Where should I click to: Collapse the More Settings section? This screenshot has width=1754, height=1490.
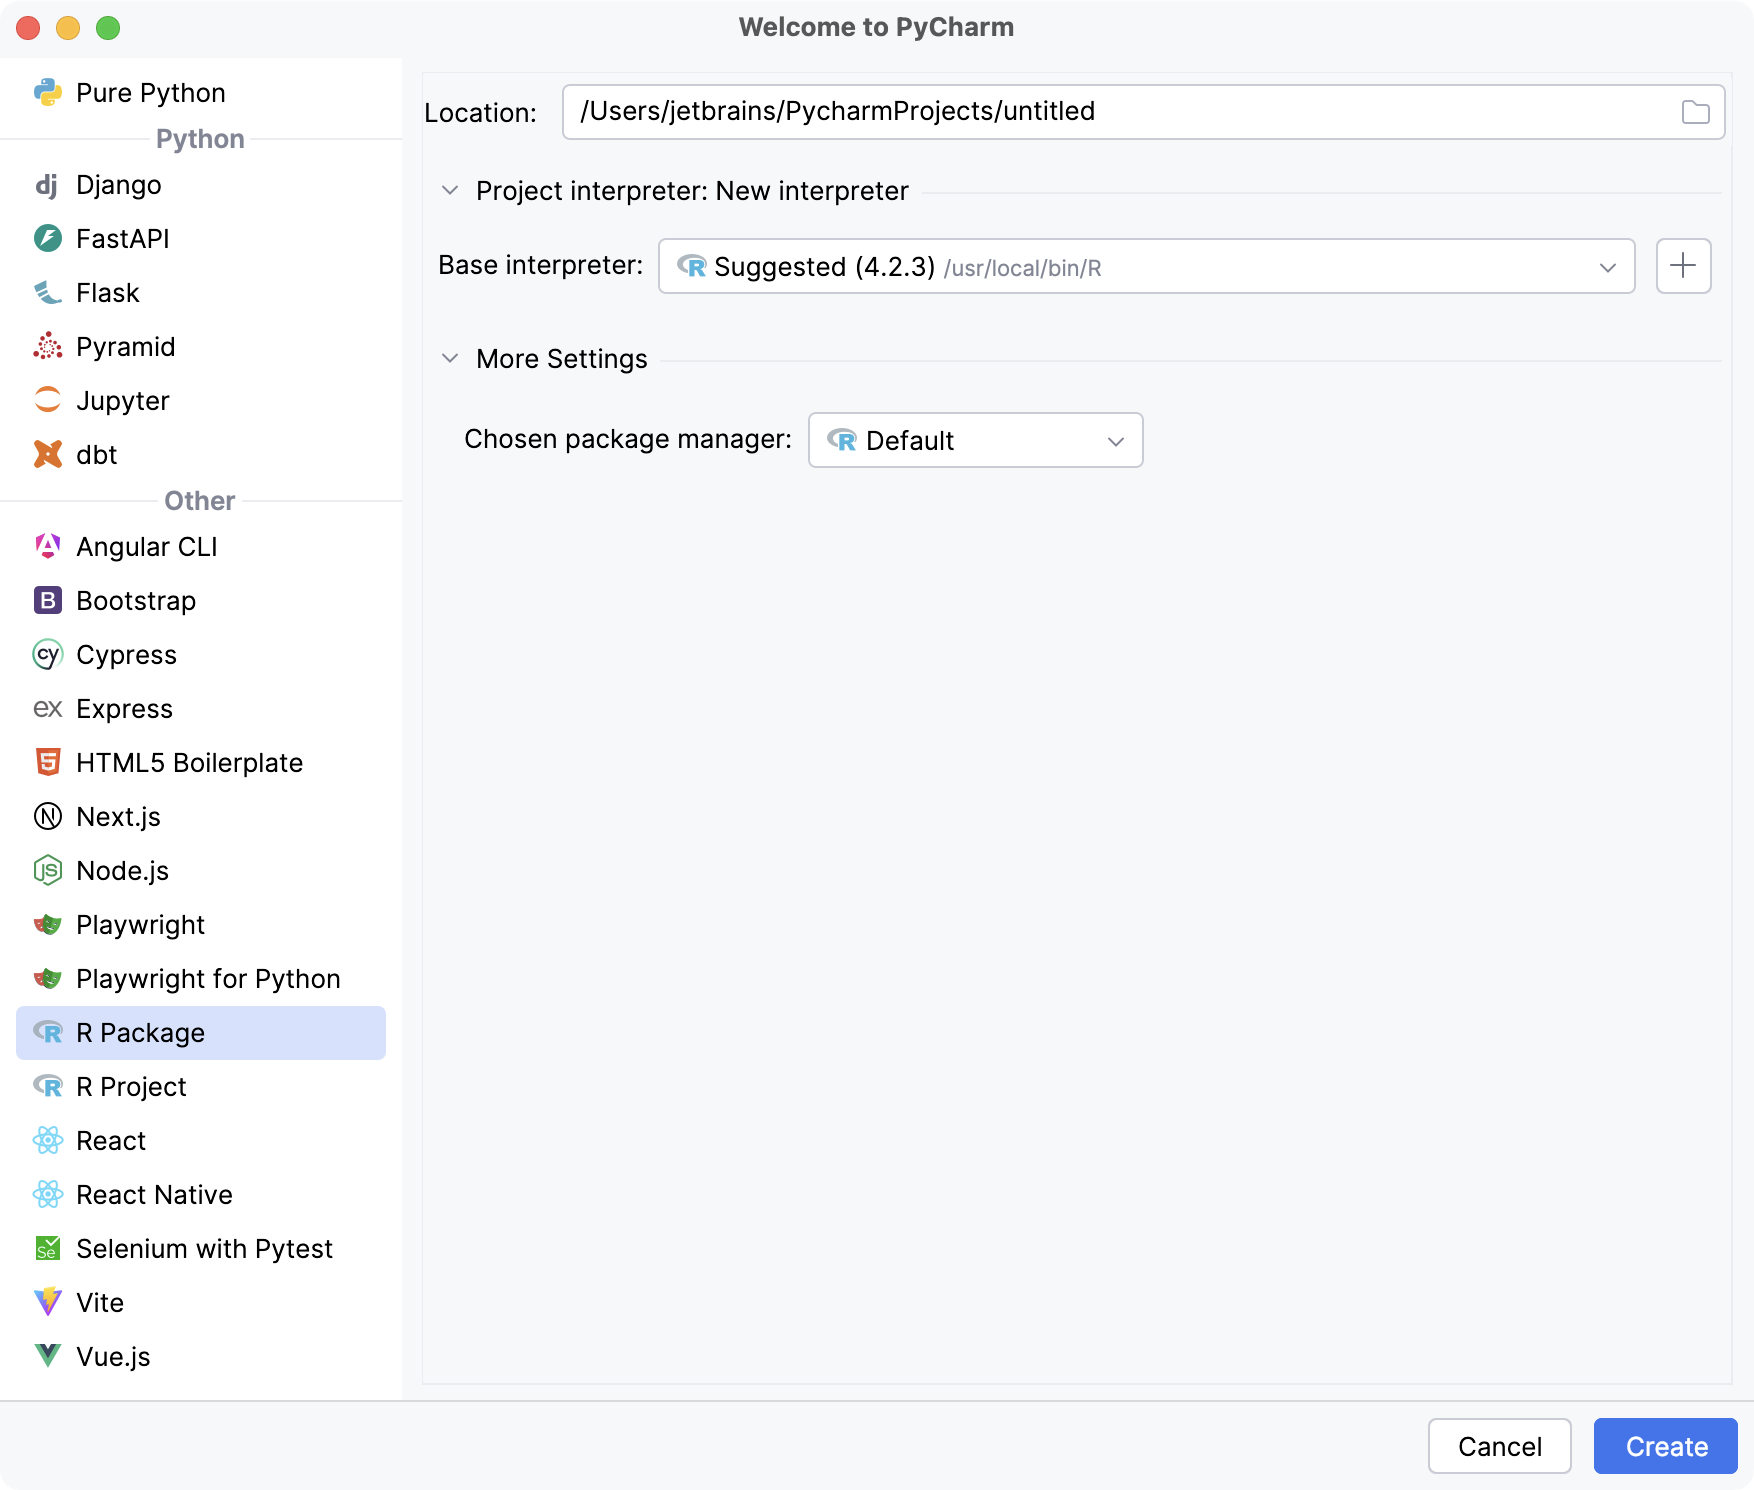click(x=449, y=358)
